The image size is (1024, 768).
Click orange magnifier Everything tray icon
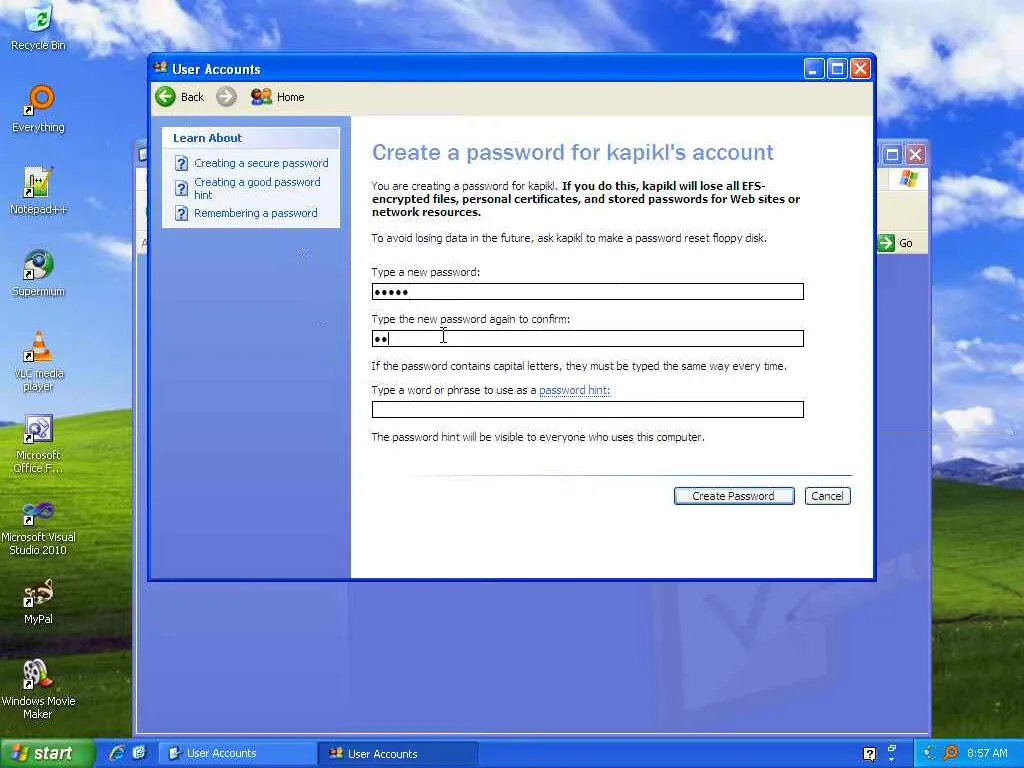click(x=950, y=753)
